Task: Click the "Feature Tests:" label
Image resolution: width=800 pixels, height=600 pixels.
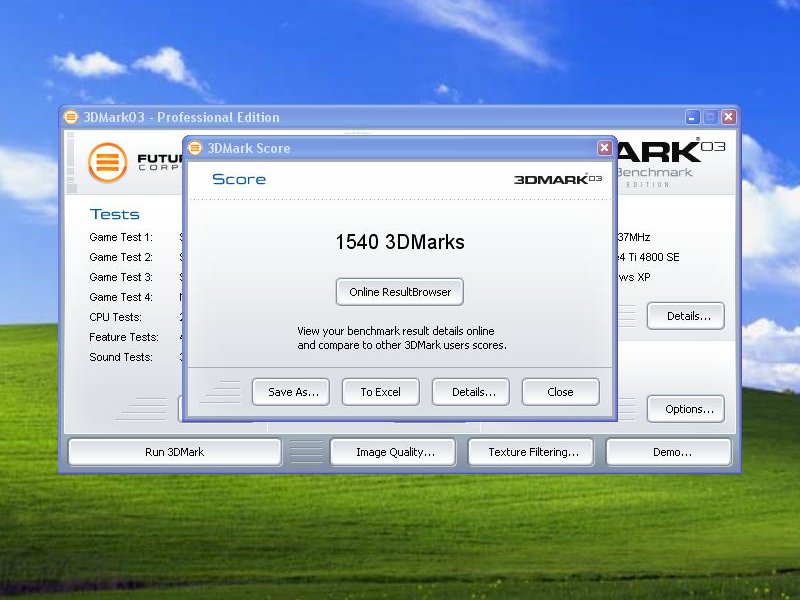Action: pos(124,337)
